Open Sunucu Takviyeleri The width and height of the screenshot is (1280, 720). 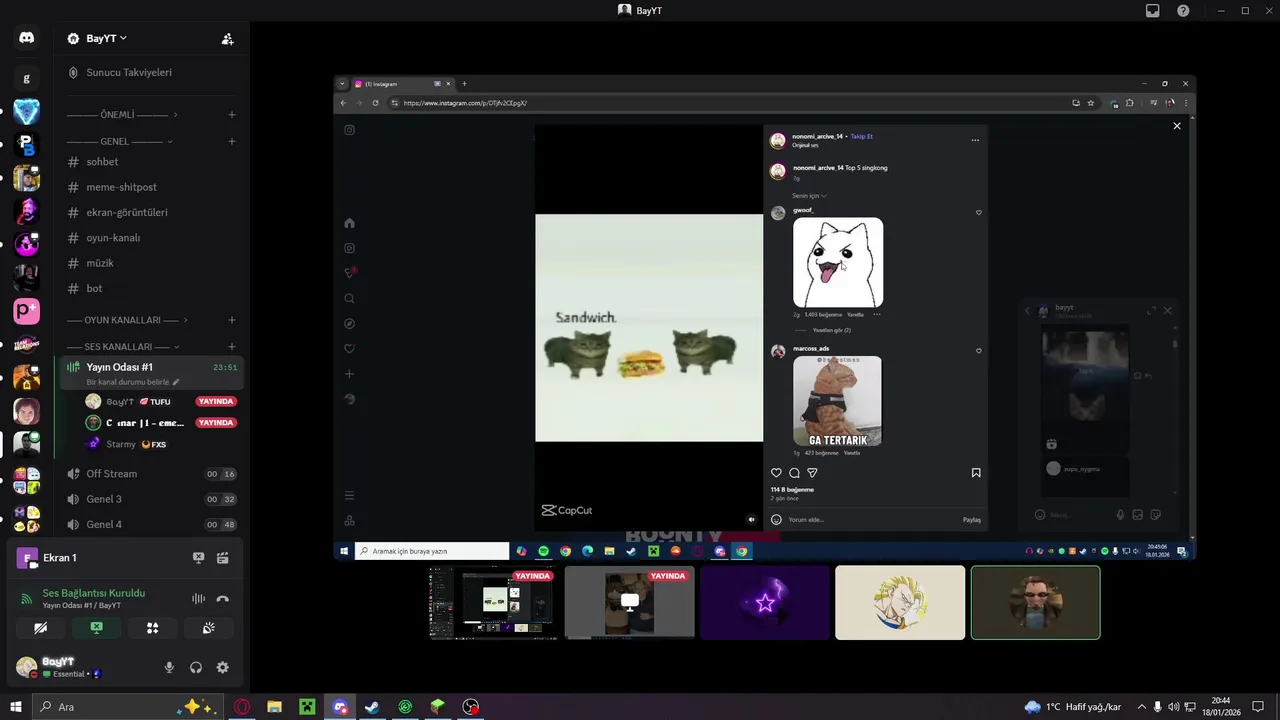click(151, 72)
